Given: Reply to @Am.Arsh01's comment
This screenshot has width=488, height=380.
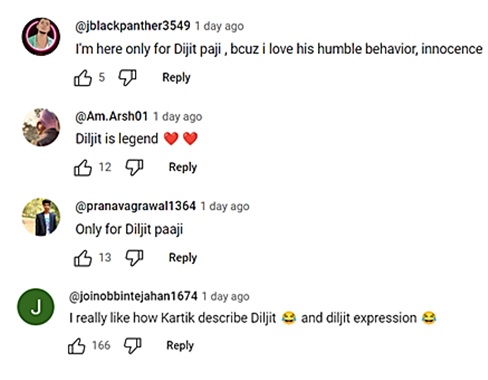Looking at the screenshot, I should coord(183,167).
